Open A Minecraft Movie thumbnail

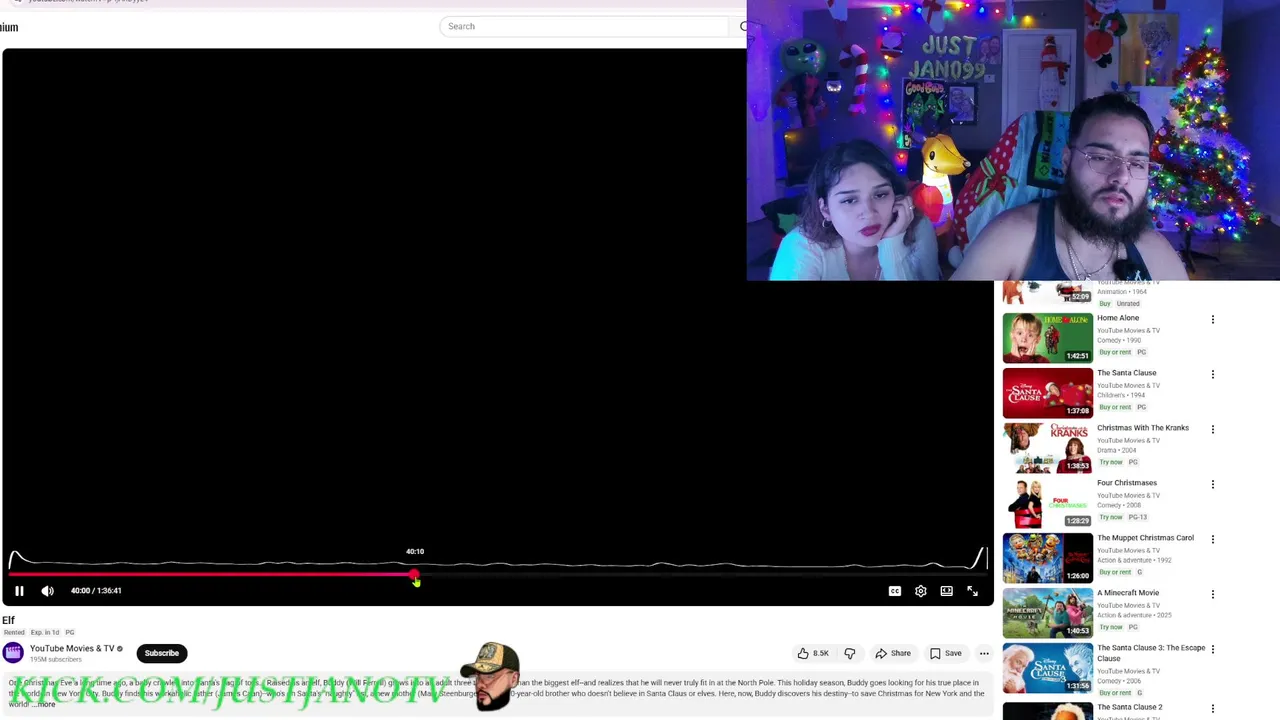[x=1048, y=613]
